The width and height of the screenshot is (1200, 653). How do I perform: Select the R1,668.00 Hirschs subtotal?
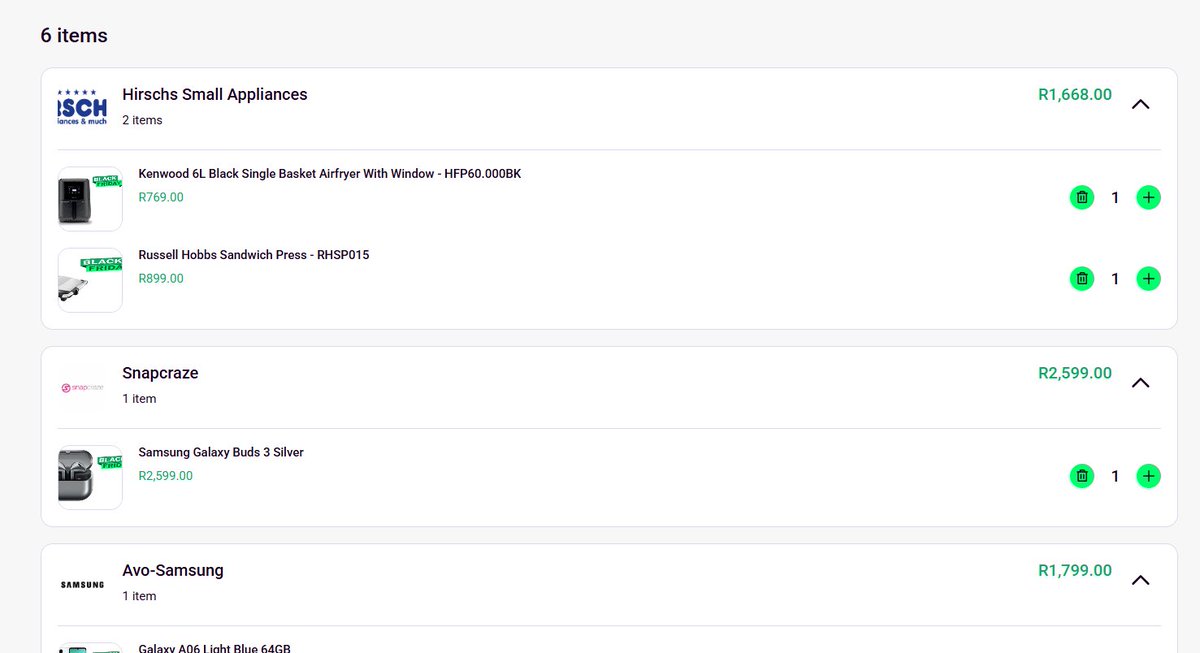(x=1075, y=95)
